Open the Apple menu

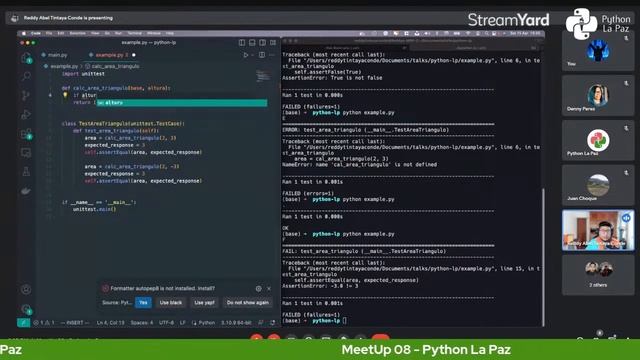(x=24, y=33)
